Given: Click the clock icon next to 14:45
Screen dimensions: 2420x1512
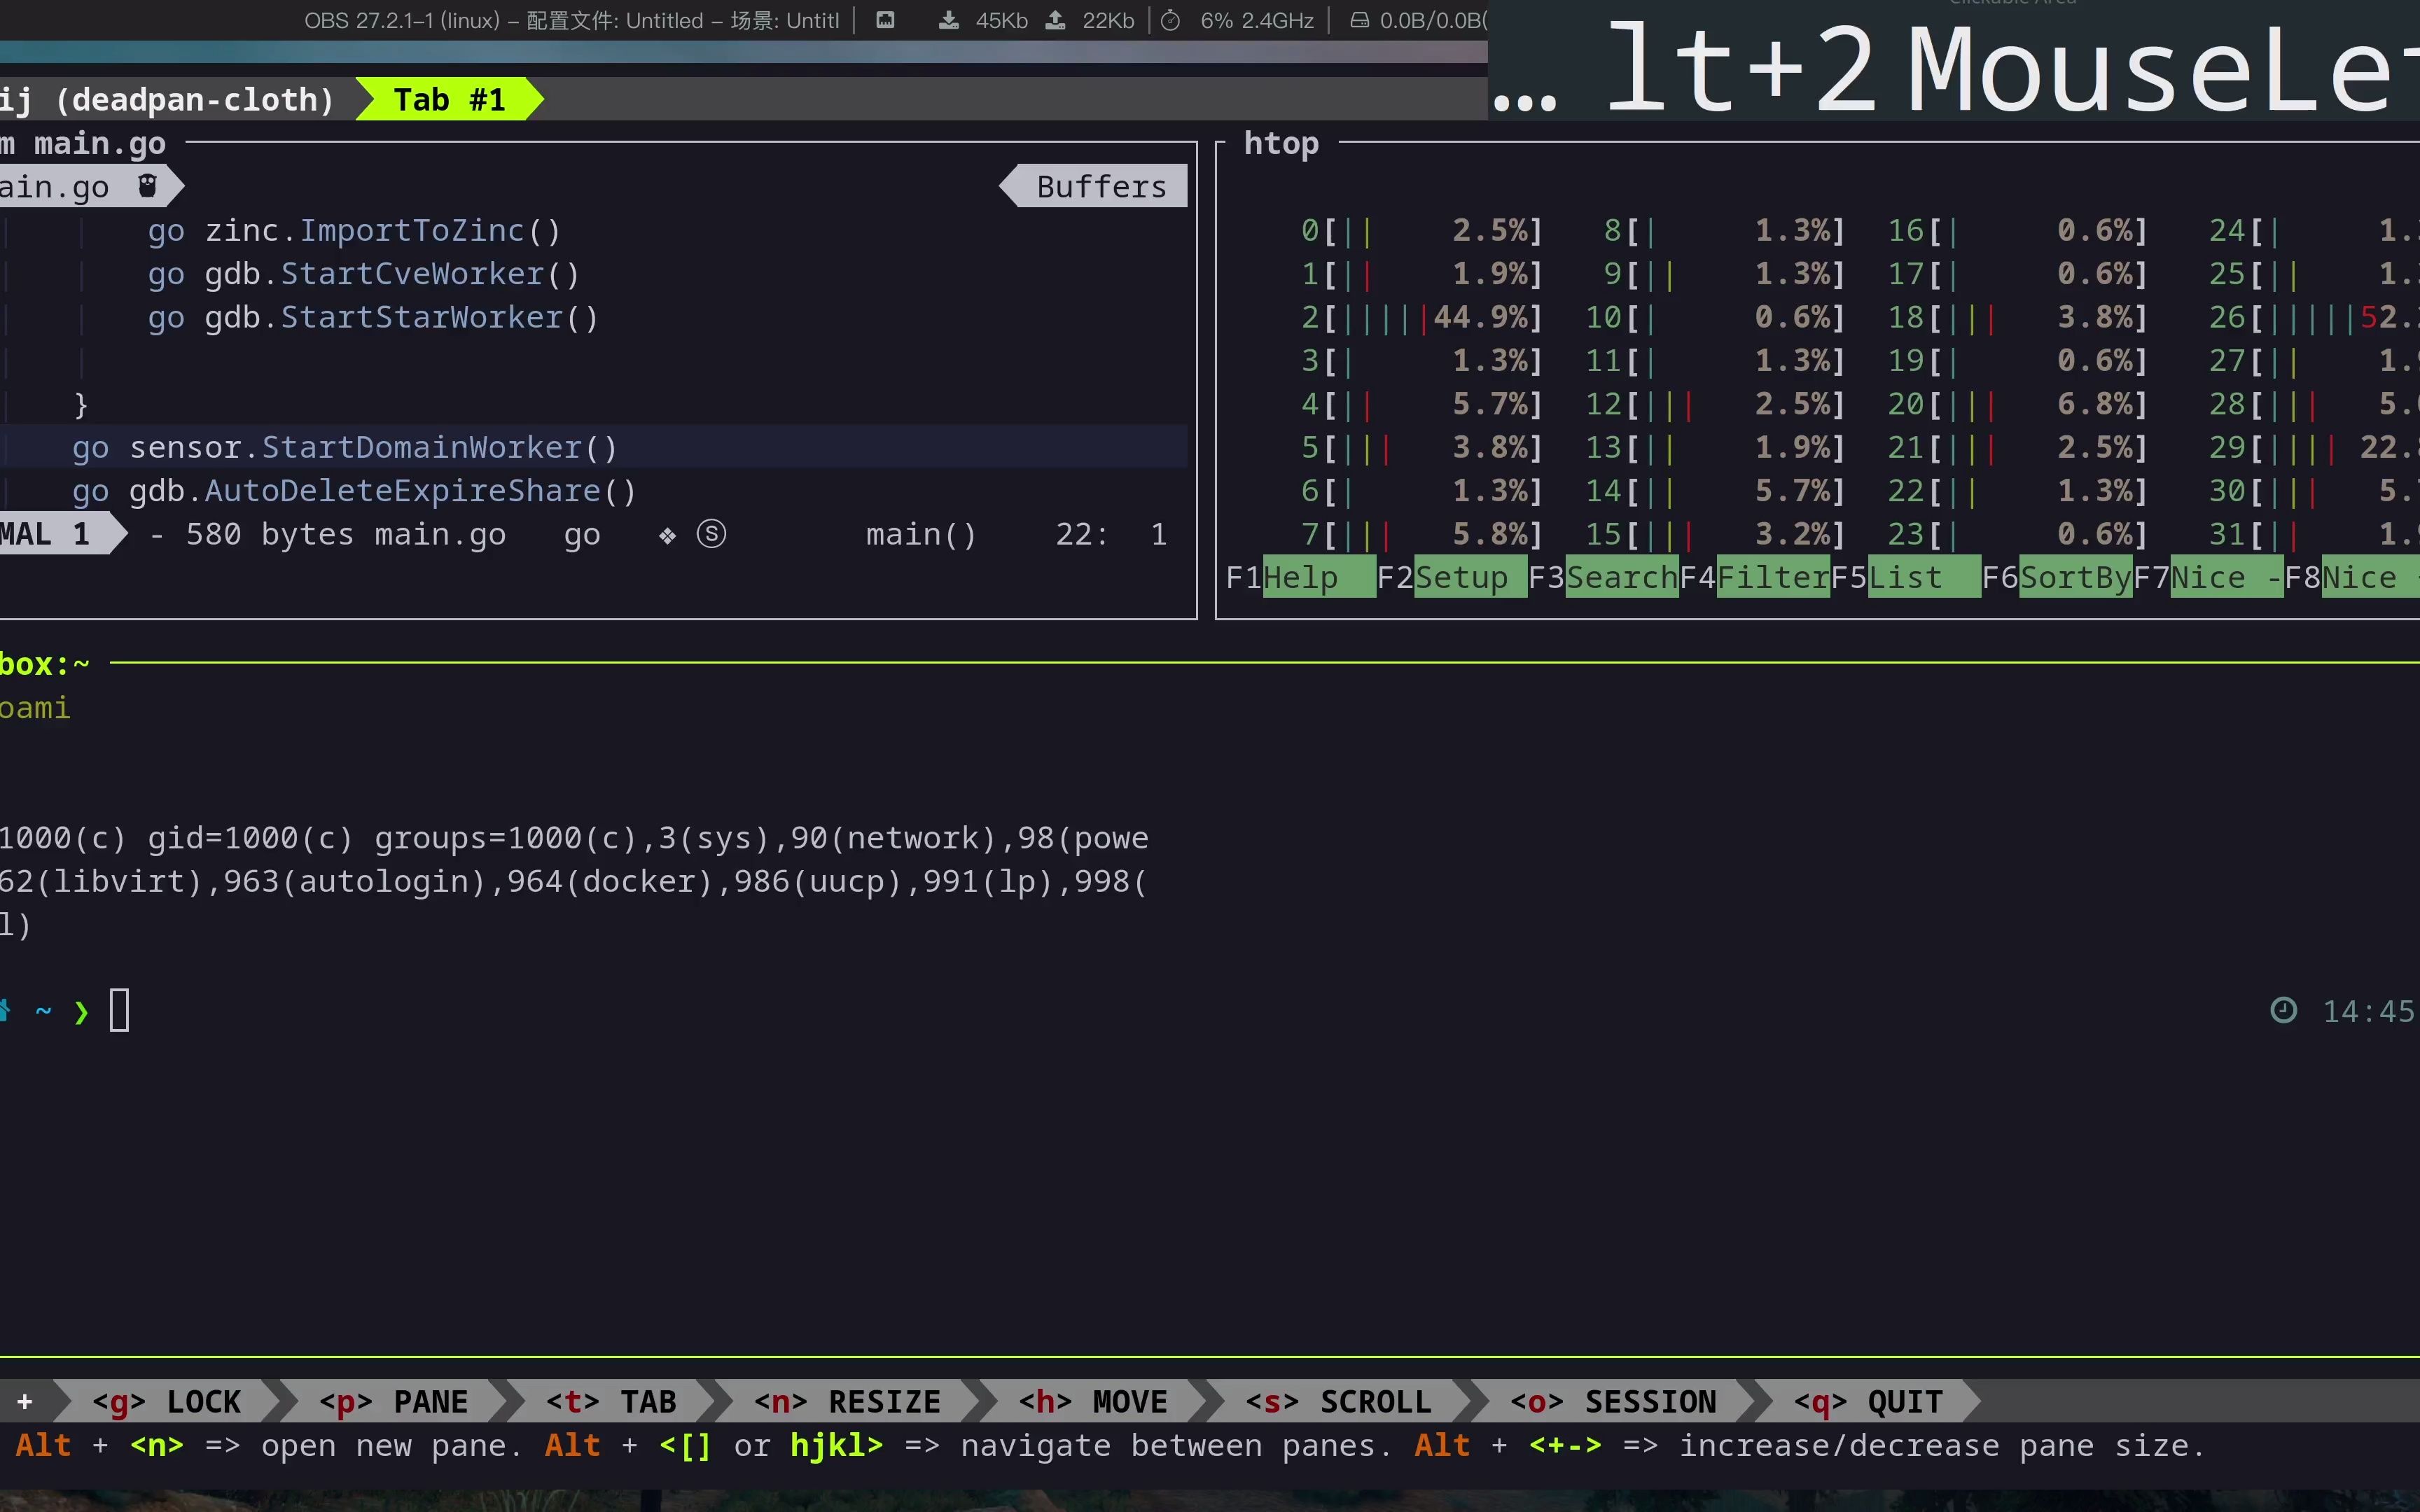Looking at the screenshot, I should (x=2283, y=1010).
